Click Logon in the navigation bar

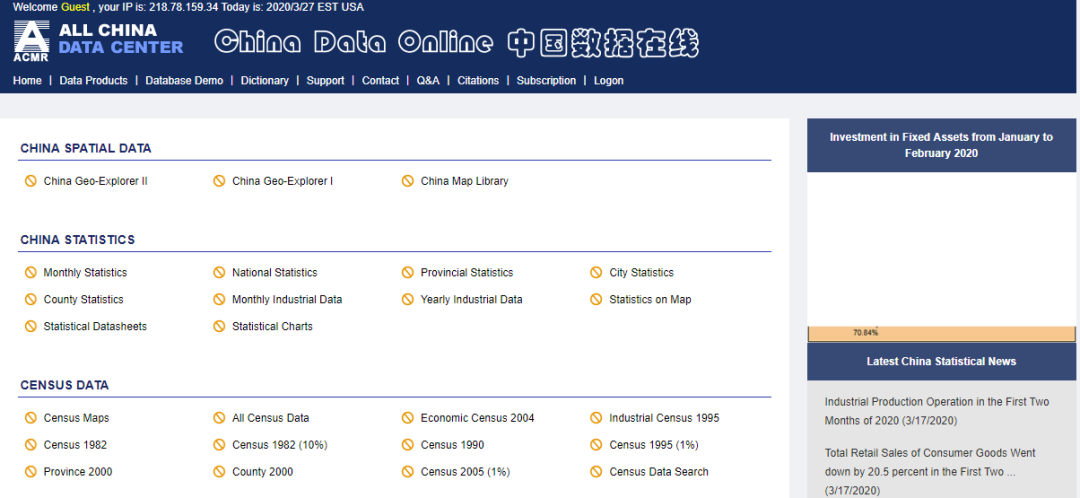pos(609,81)
